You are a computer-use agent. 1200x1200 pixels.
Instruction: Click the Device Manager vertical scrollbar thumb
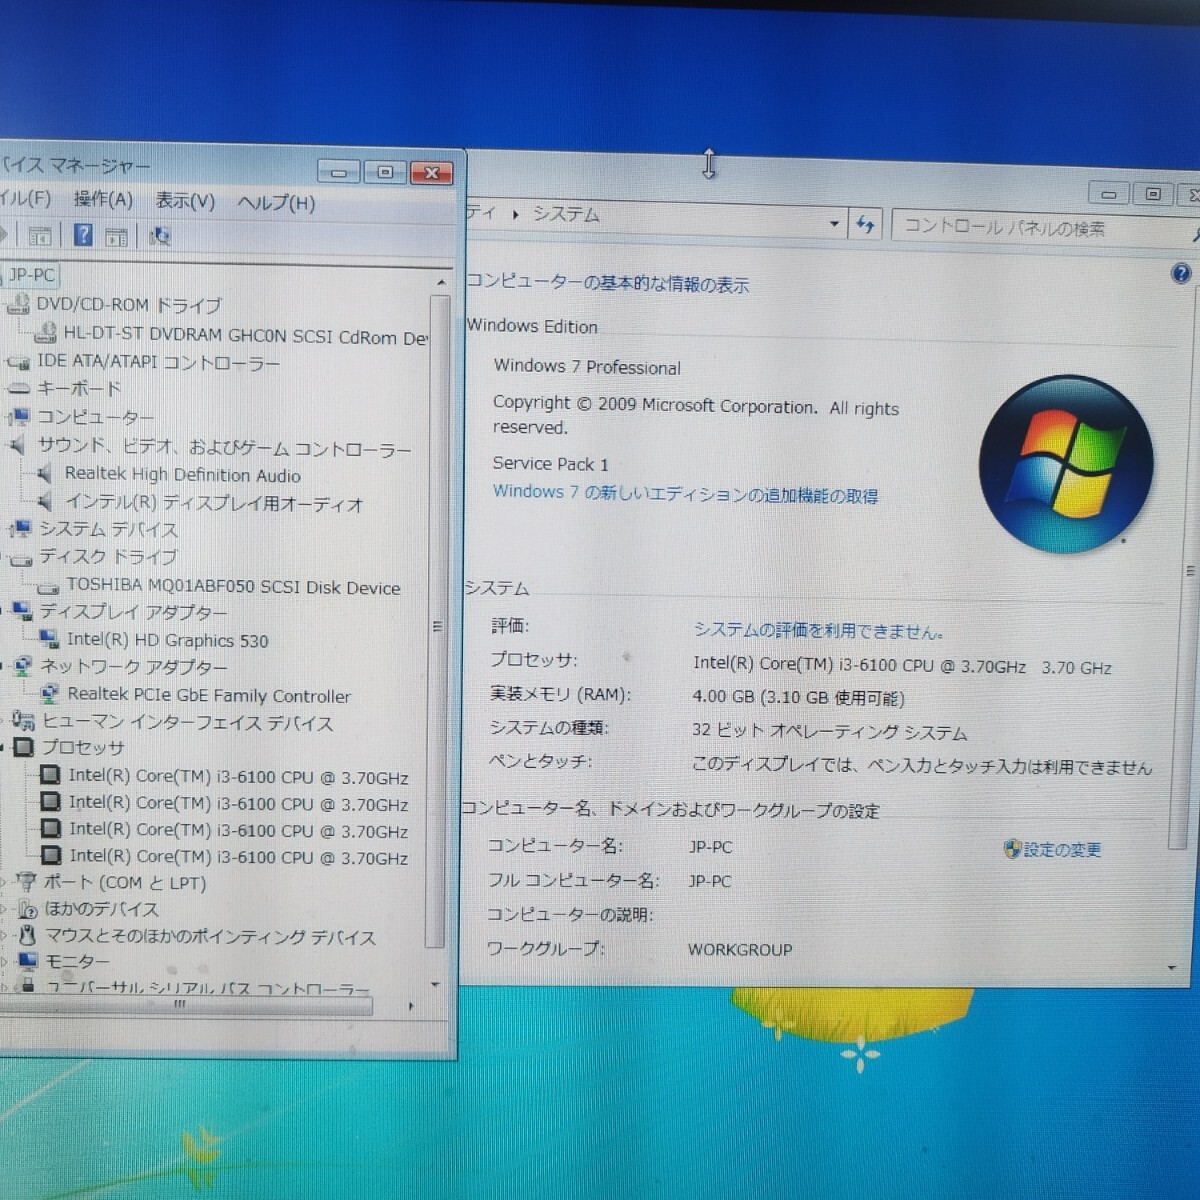pos(436,621)
